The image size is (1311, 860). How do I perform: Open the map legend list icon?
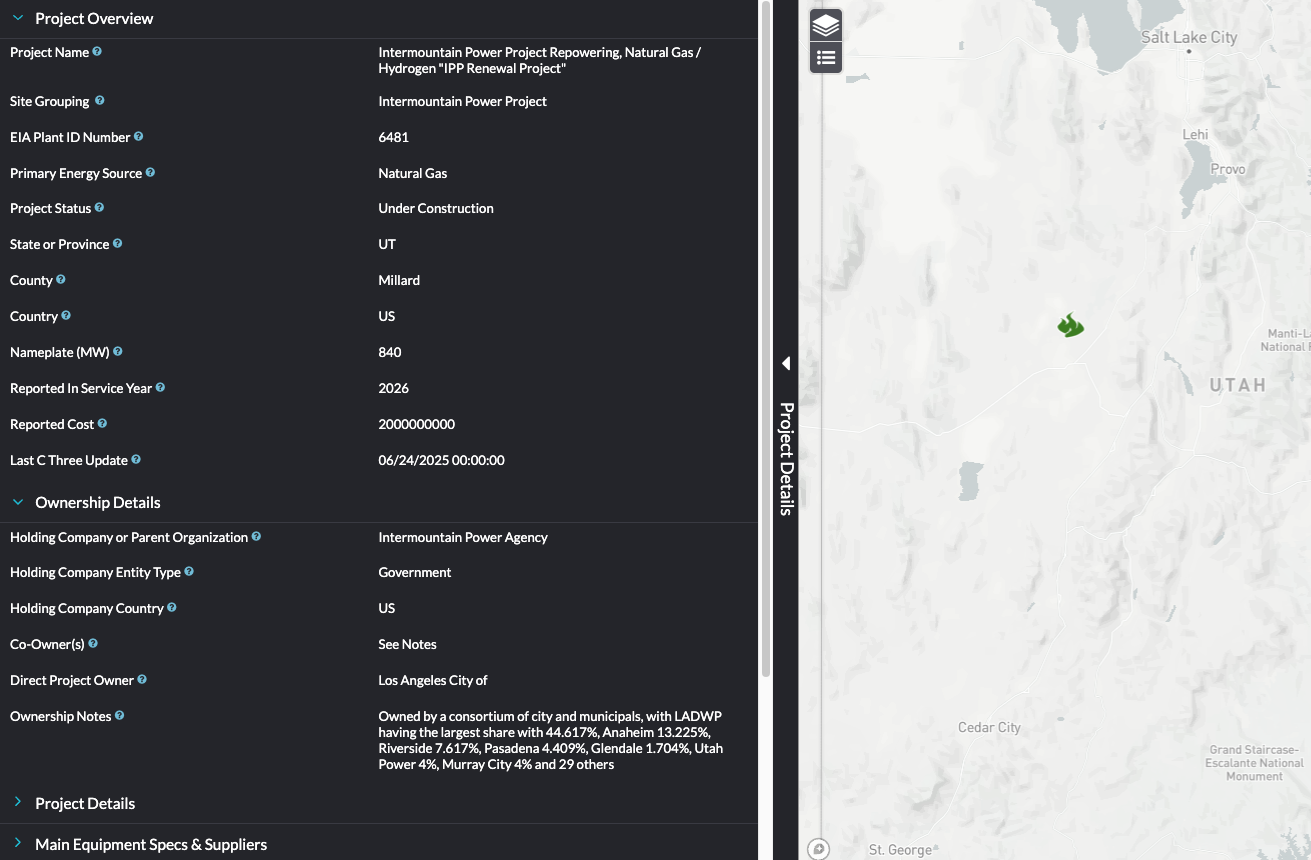point(826,57)
